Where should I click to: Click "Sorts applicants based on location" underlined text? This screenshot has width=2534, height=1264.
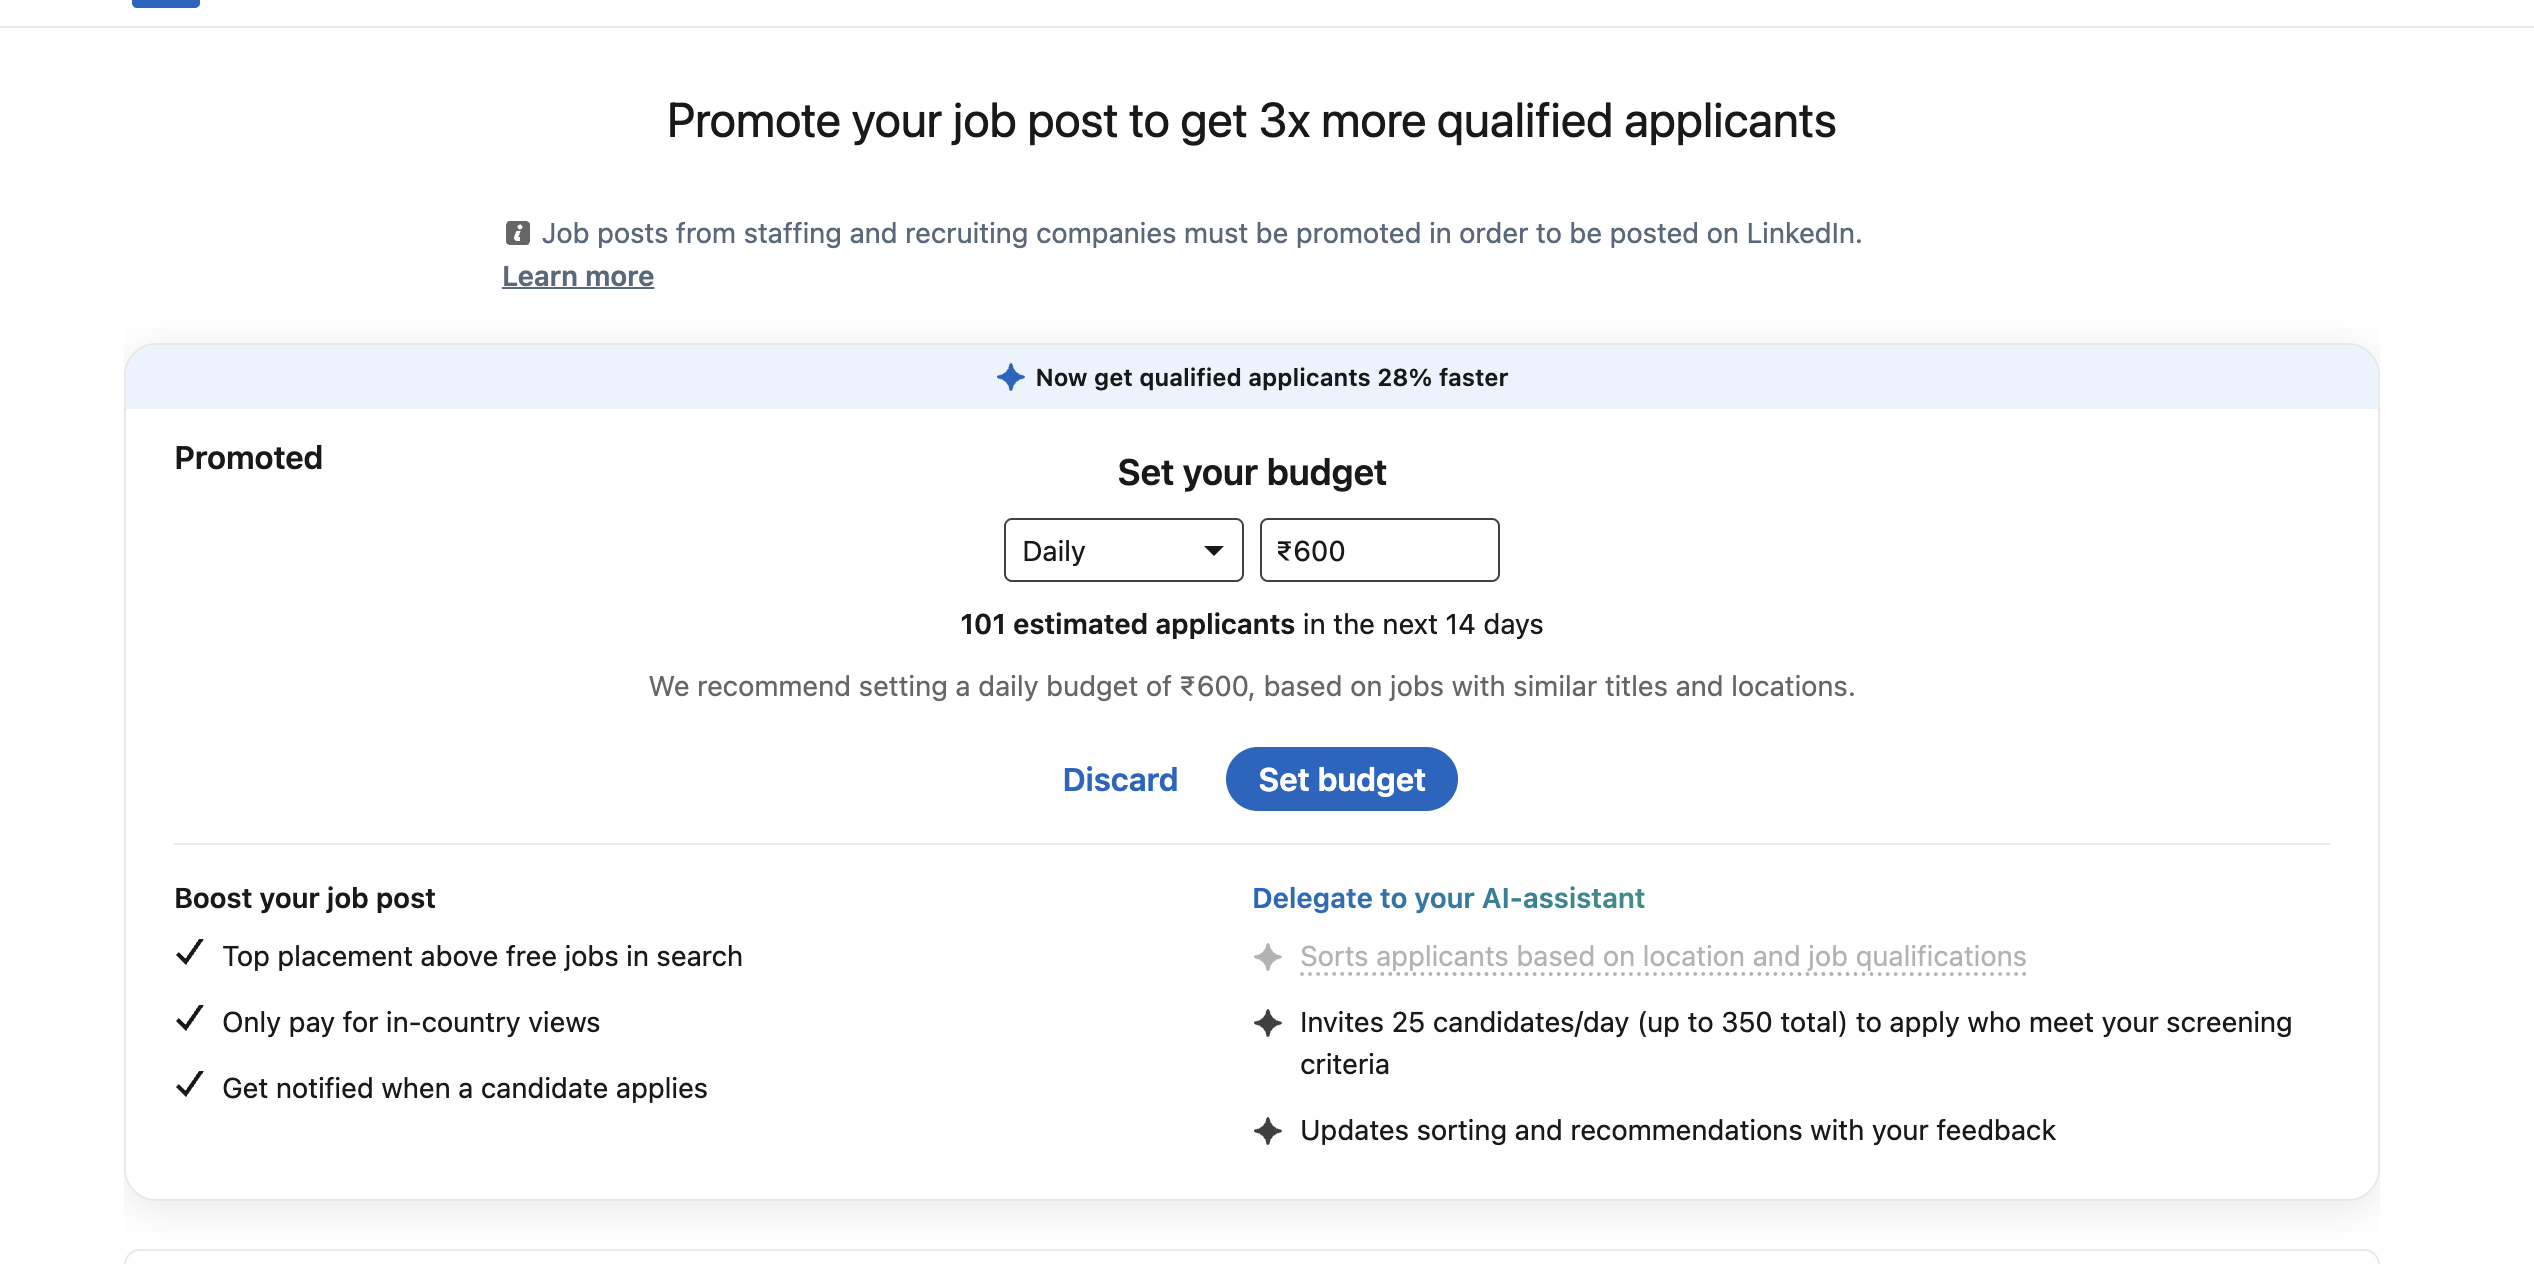point(1662,957)
